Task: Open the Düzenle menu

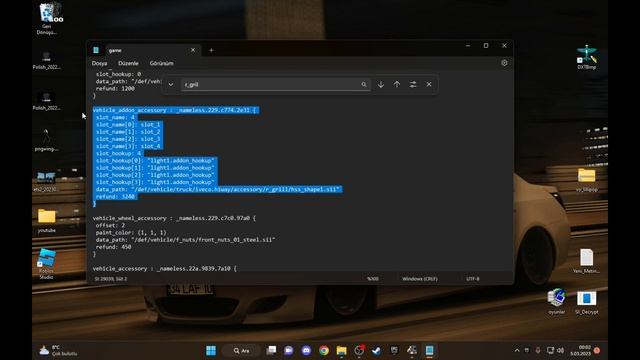Action: click(128, 63)
